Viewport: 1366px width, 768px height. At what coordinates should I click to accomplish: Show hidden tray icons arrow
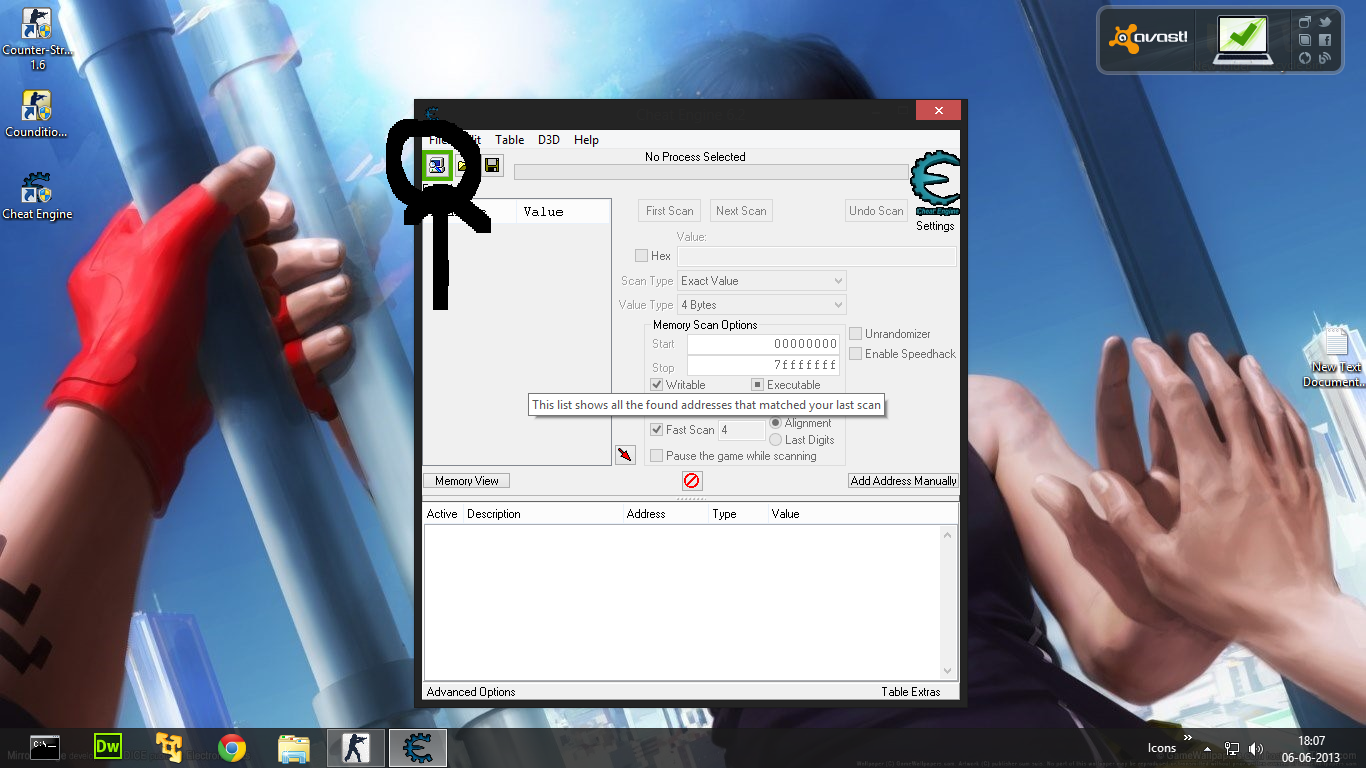coord(1208,748)
